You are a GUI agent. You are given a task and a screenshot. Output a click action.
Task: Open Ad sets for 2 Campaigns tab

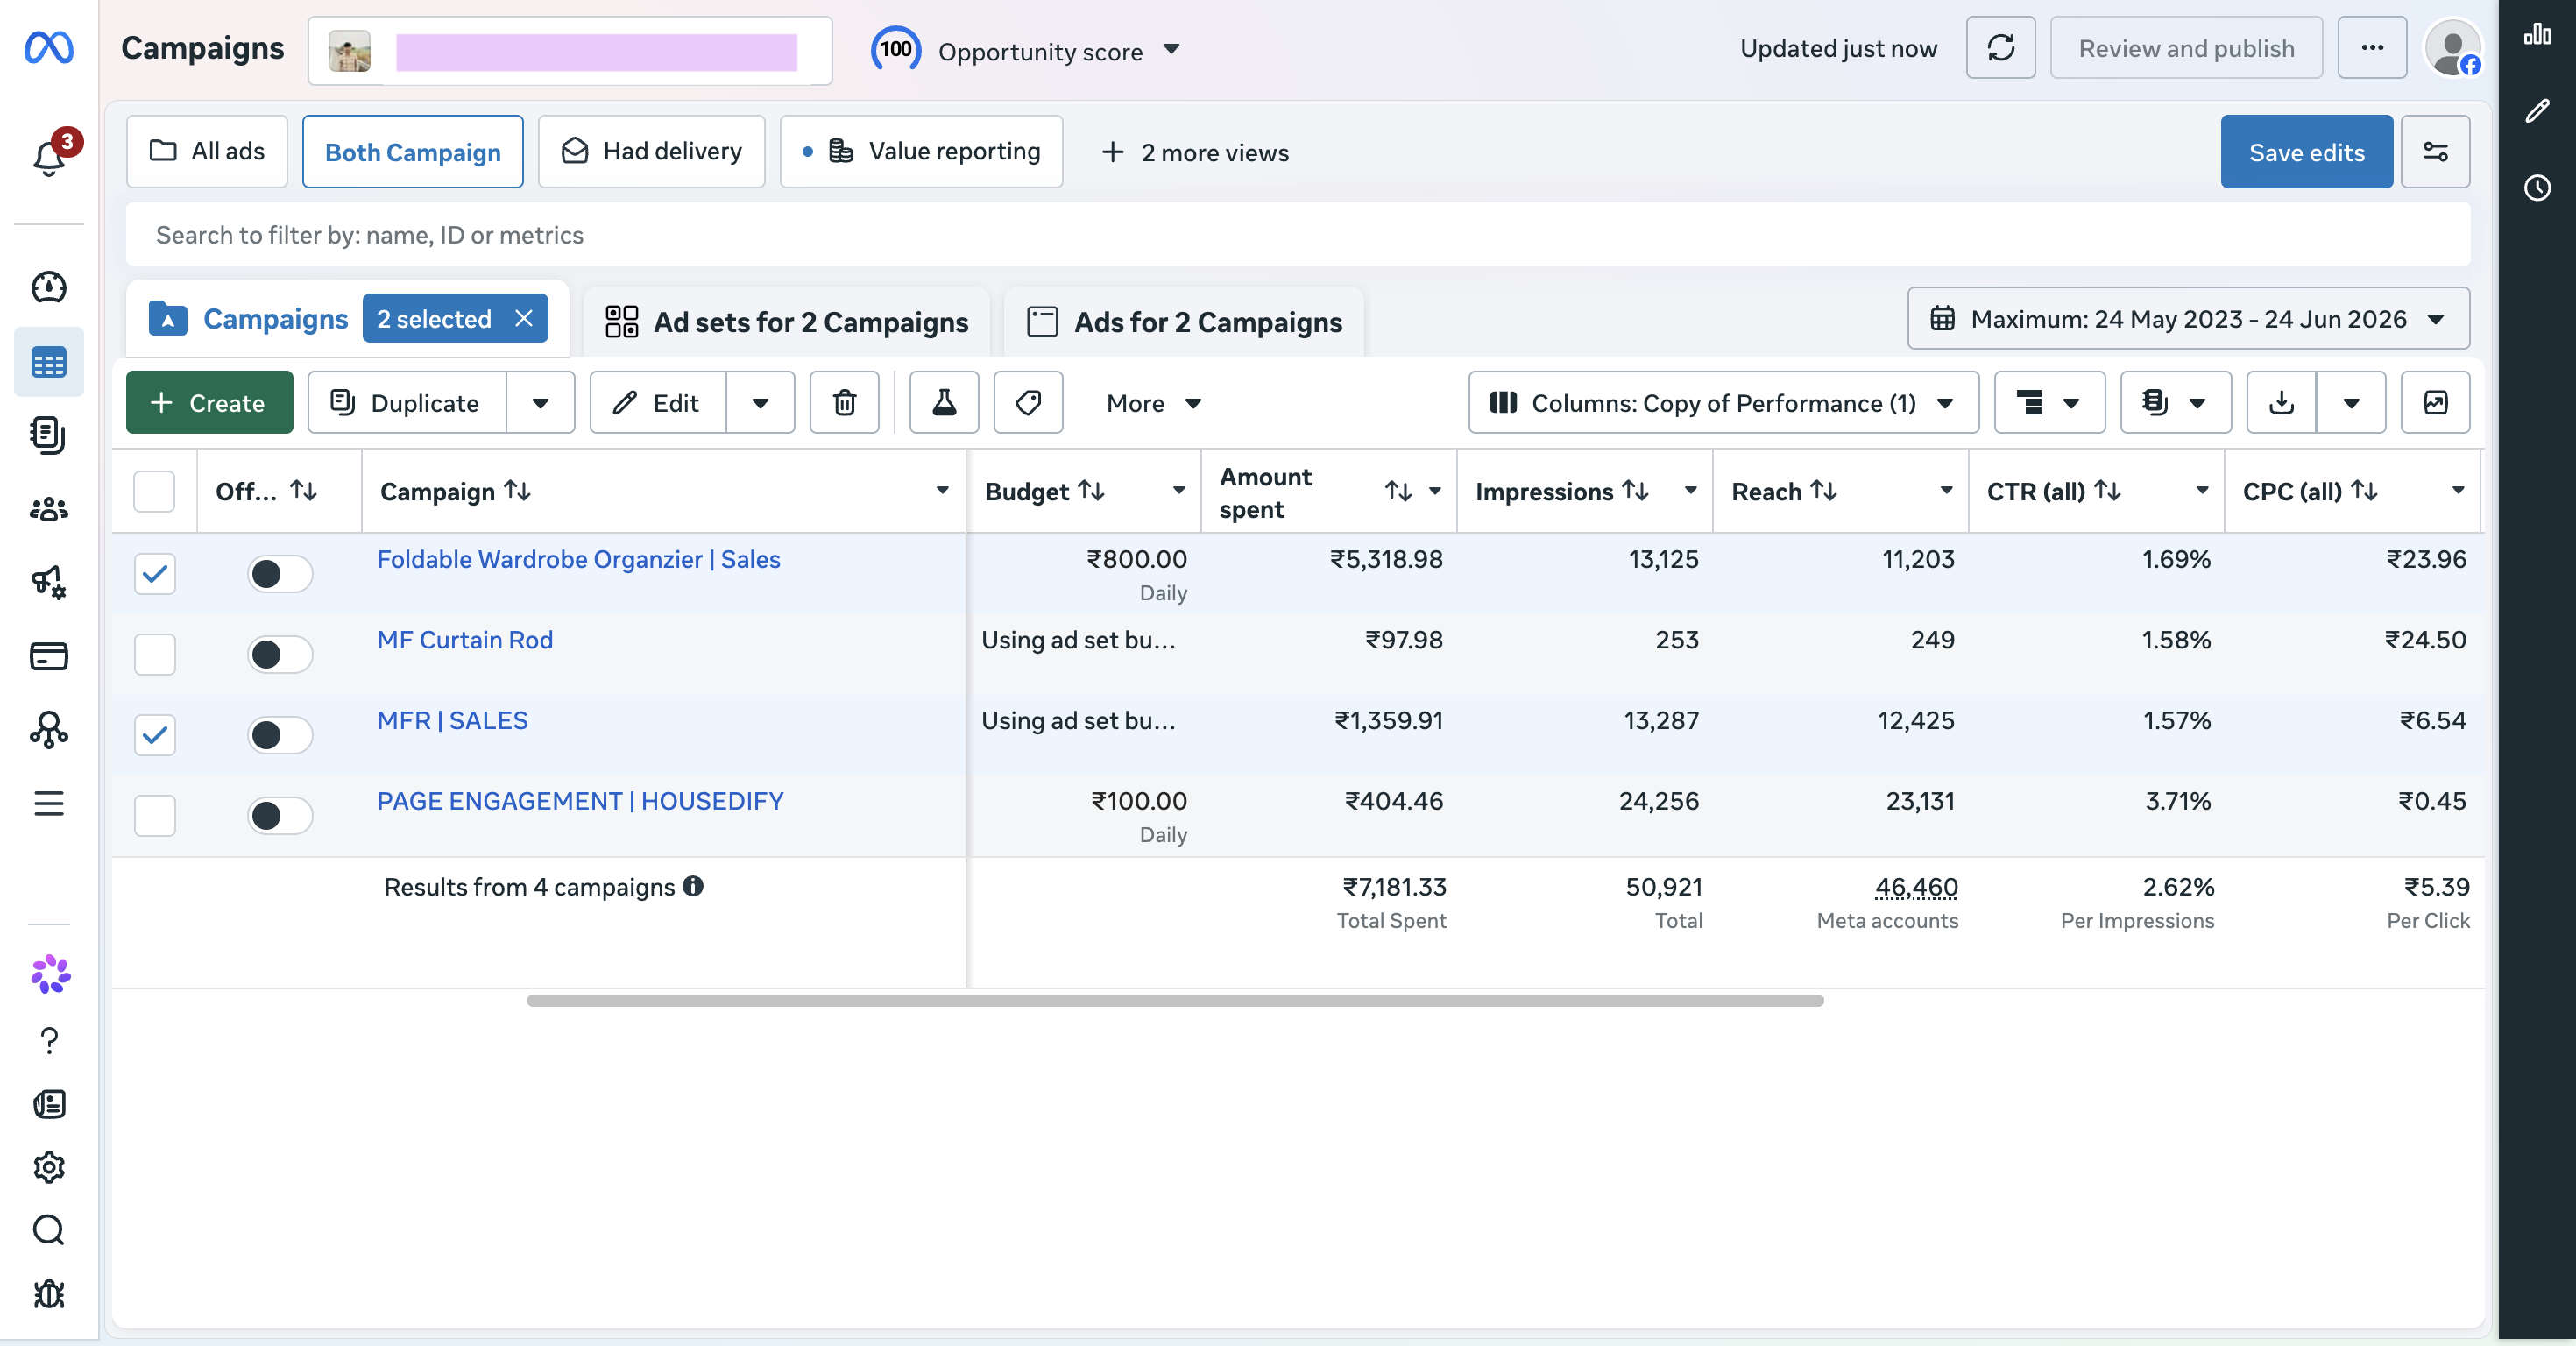786,321
